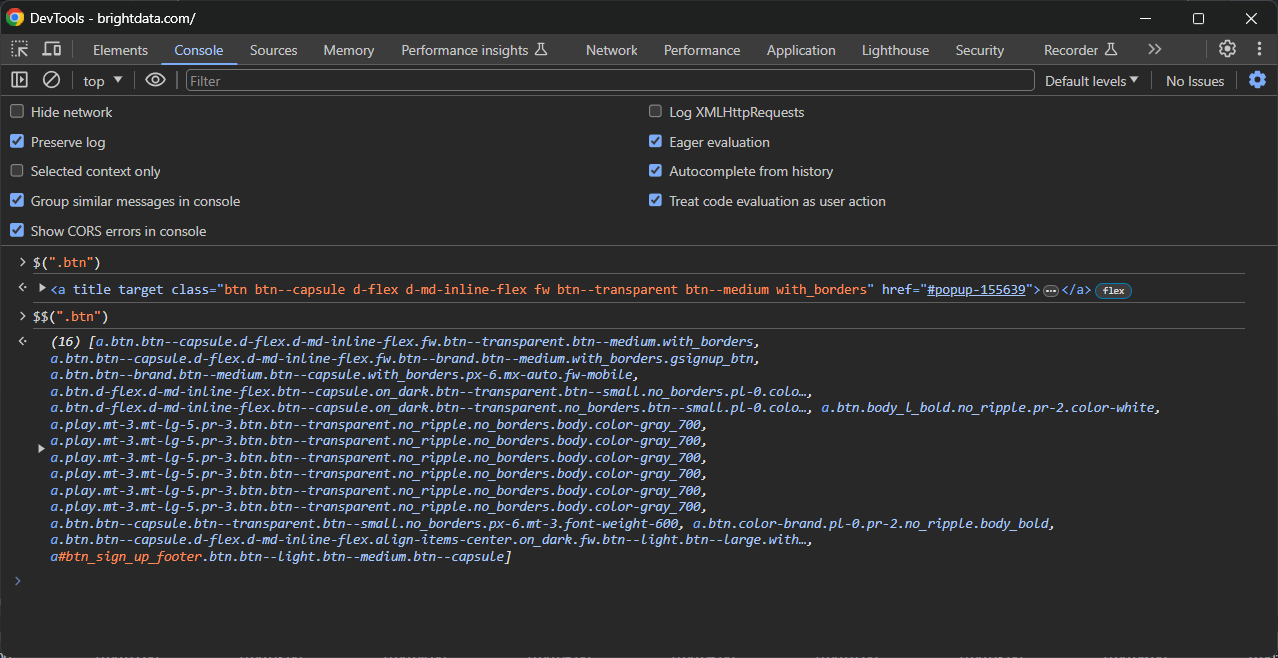The width and height of the screenshot is (1278, 658).
Task: Select the inspect element tool
Action: [x=18, y=49]
